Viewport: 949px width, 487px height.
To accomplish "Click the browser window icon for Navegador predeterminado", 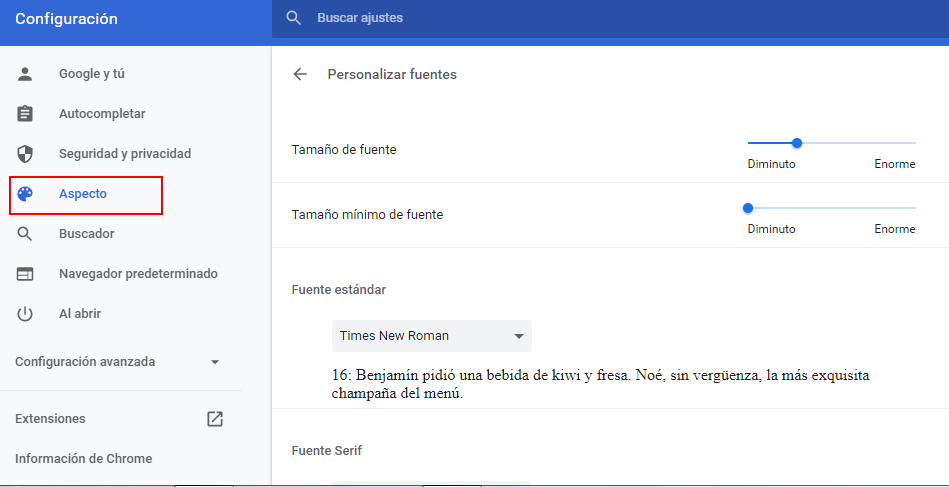I will tap(25, 274).
